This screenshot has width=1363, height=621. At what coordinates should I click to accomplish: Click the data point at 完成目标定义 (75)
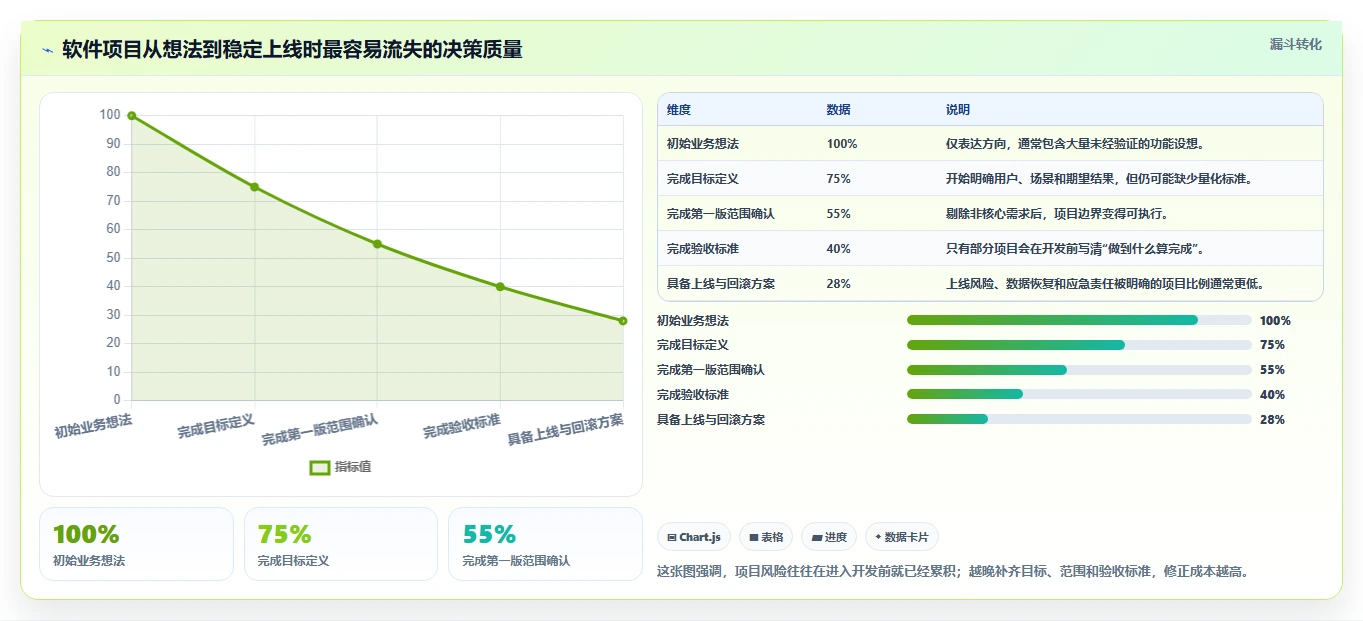click(255, 187)
